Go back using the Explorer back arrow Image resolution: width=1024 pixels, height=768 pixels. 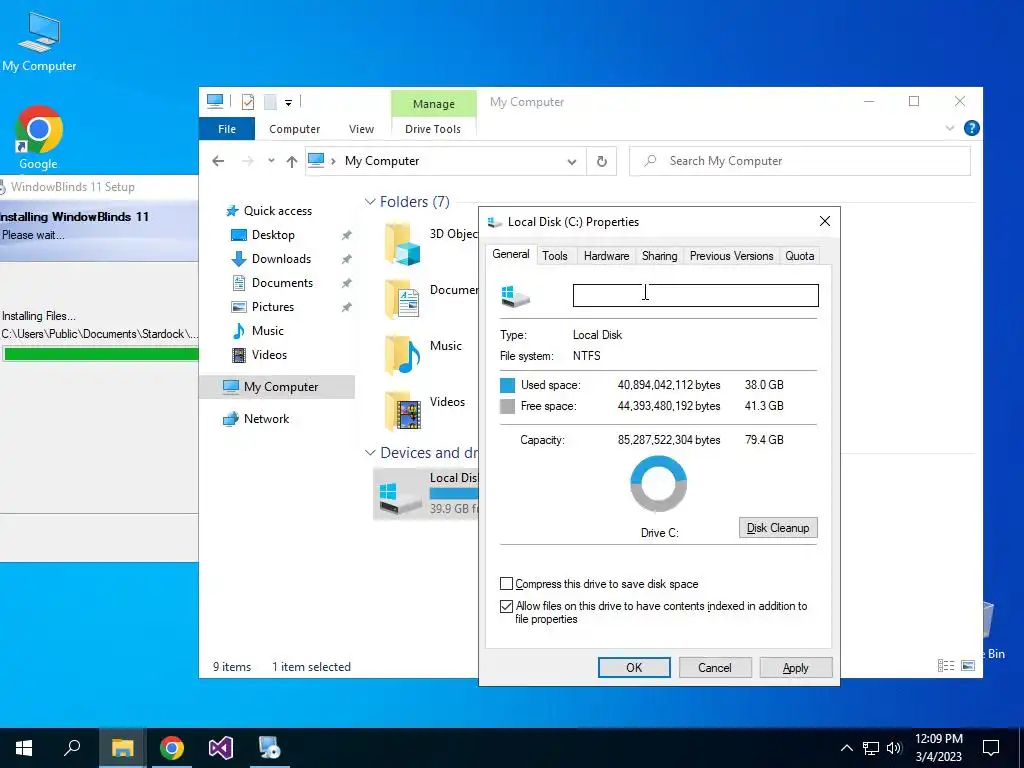[218, 161]
